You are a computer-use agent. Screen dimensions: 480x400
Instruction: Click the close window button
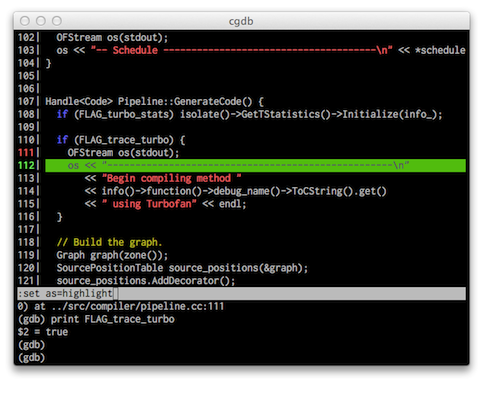point(25,21)
